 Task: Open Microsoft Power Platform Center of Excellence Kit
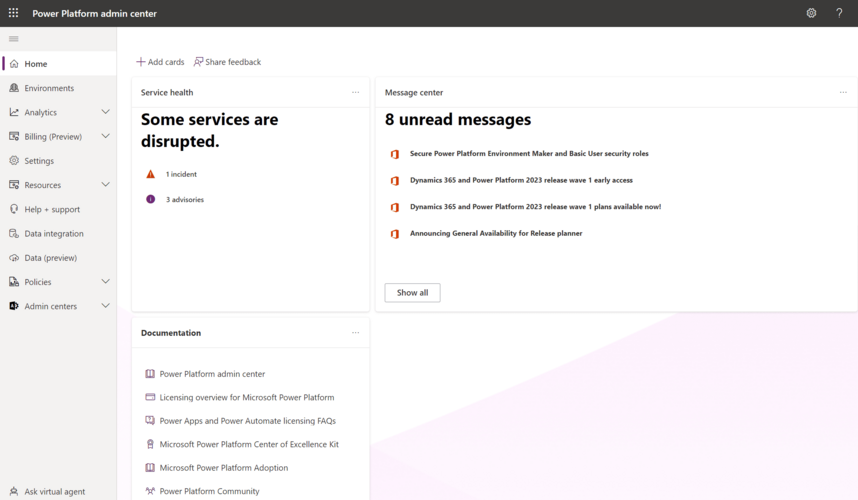[x=249, y=444]
